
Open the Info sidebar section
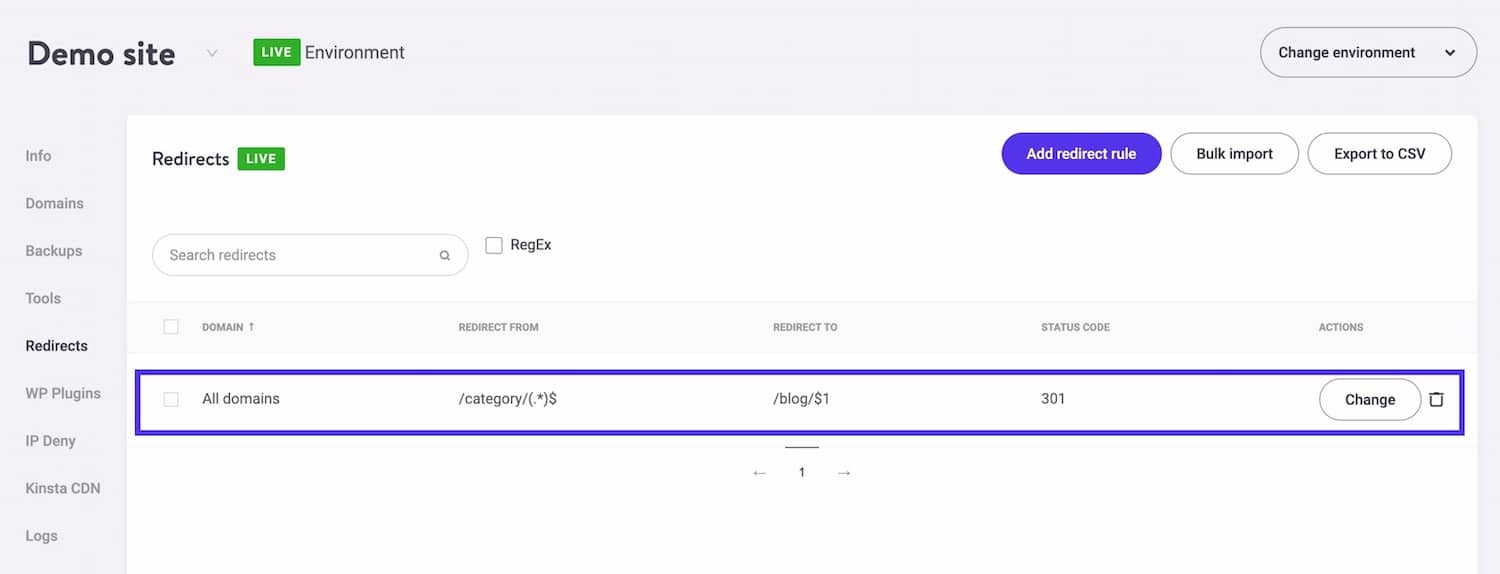pyautogui.click(x=38, y=156)
